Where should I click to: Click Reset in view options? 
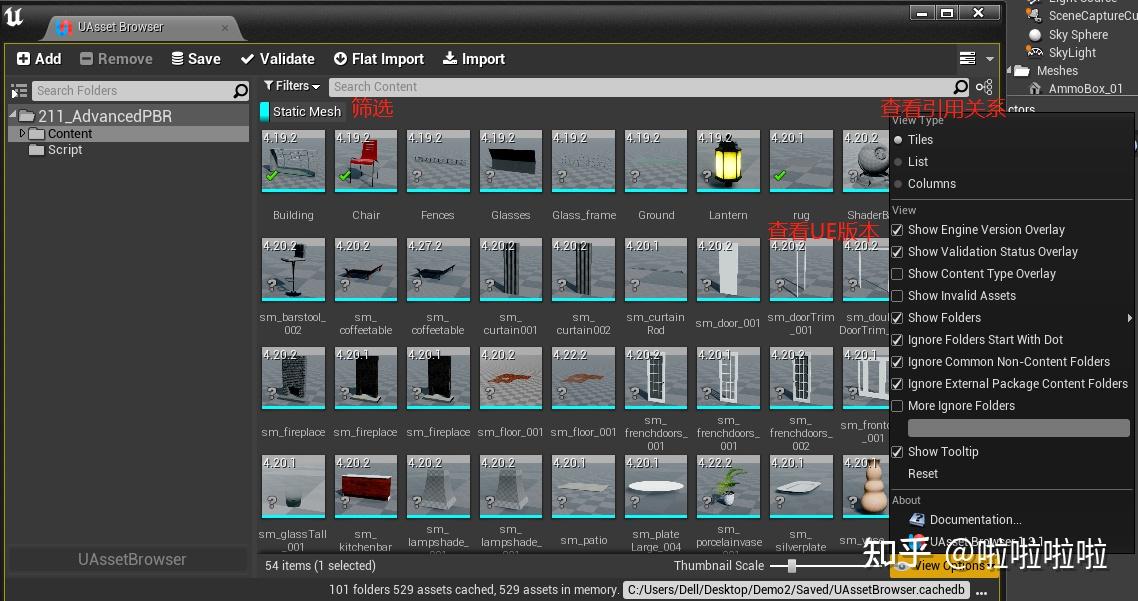tap(923, 473)
